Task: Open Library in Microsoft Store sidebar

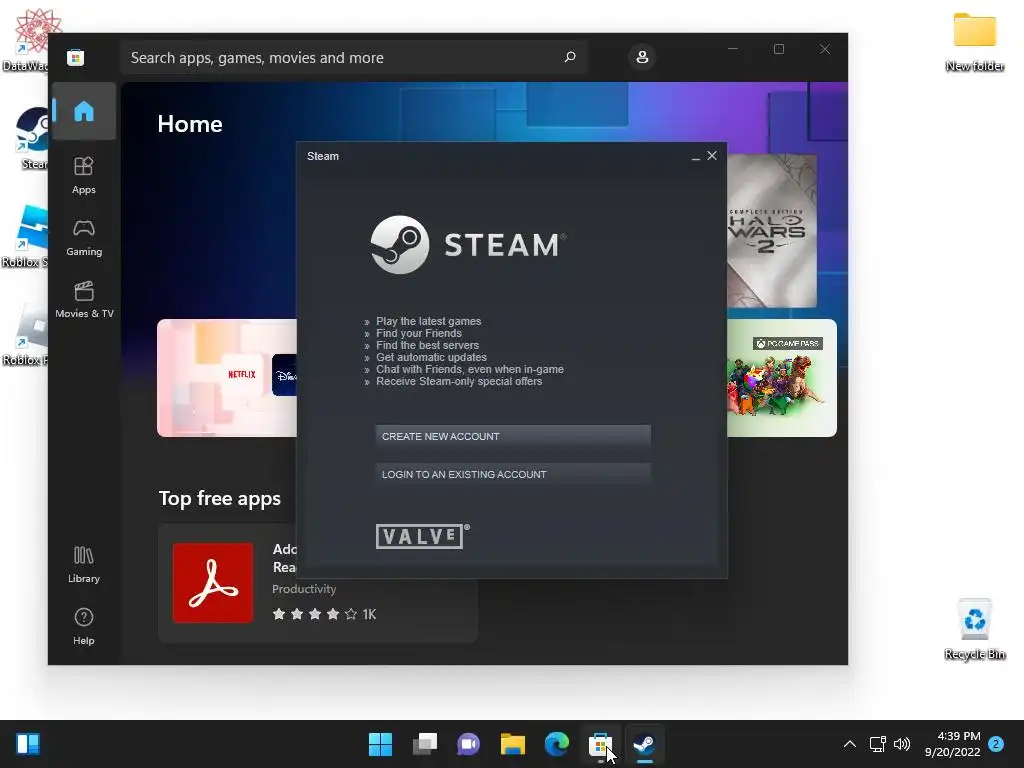Action: [84, 565]
